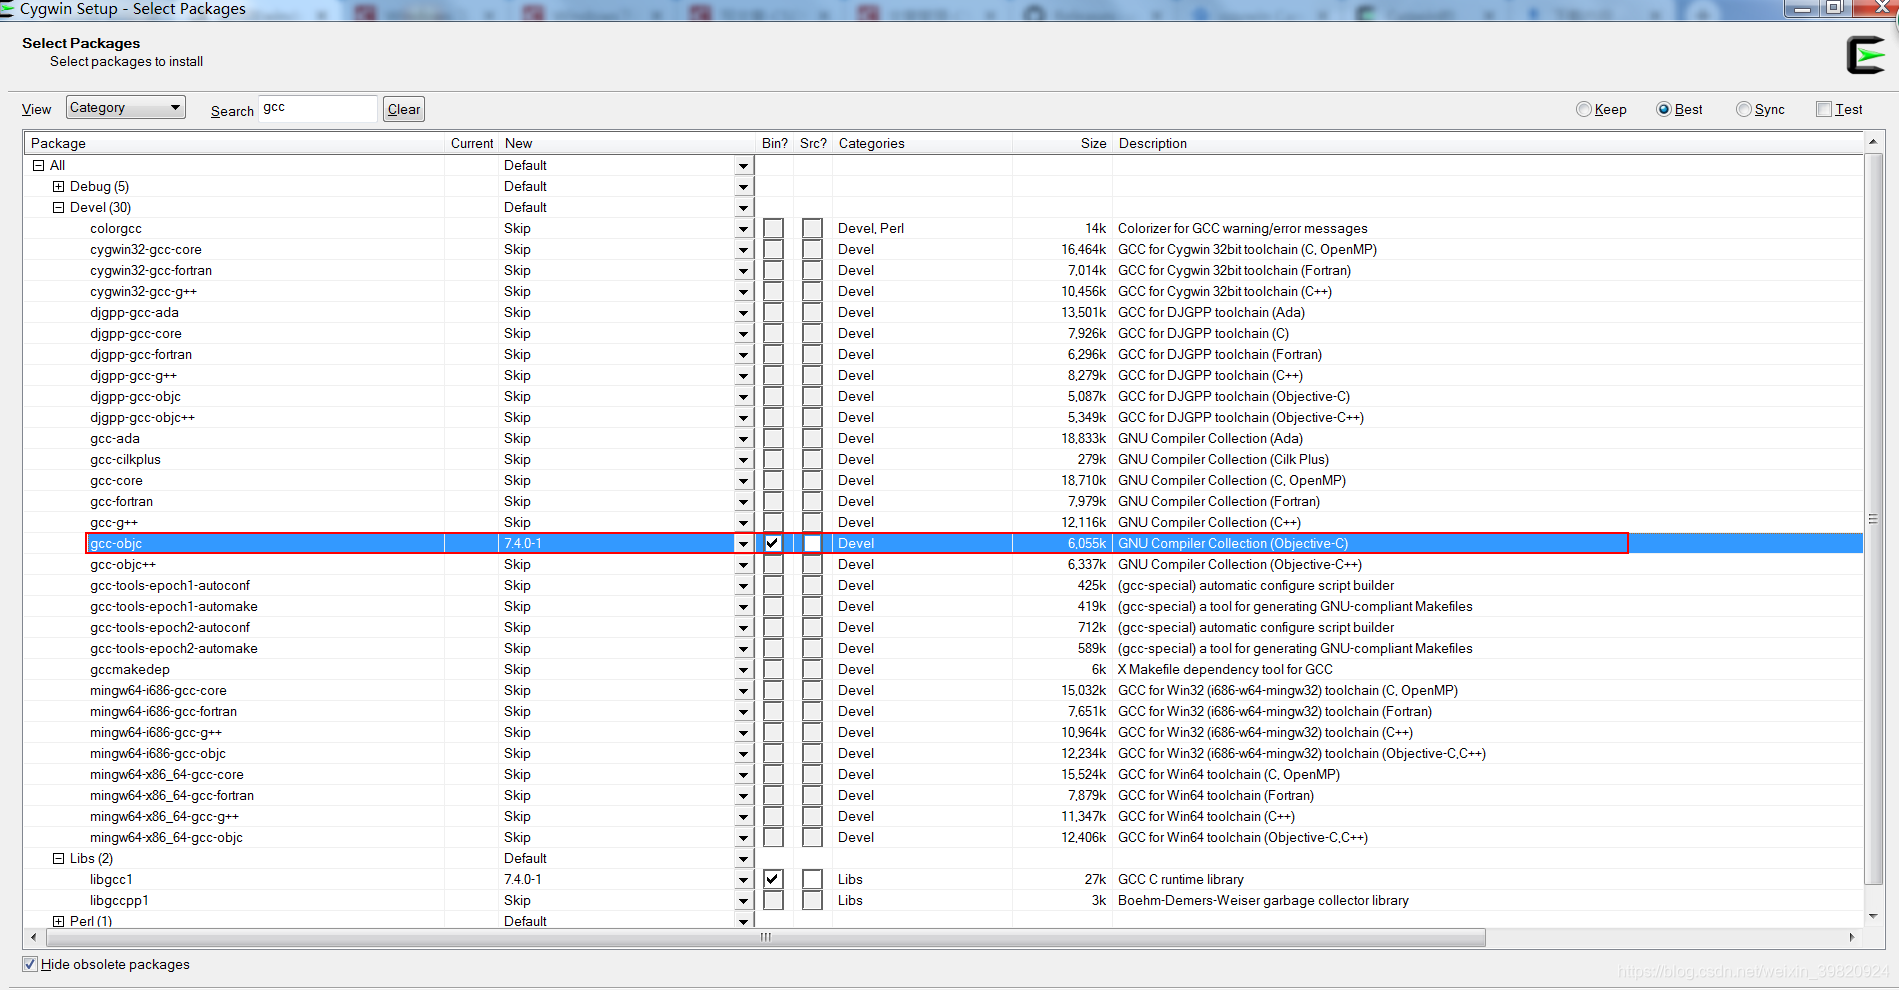Screen dimensions: 1899x990
Task: Click the Clear search button
Action: pyautogui.click(x=404, y=109)
